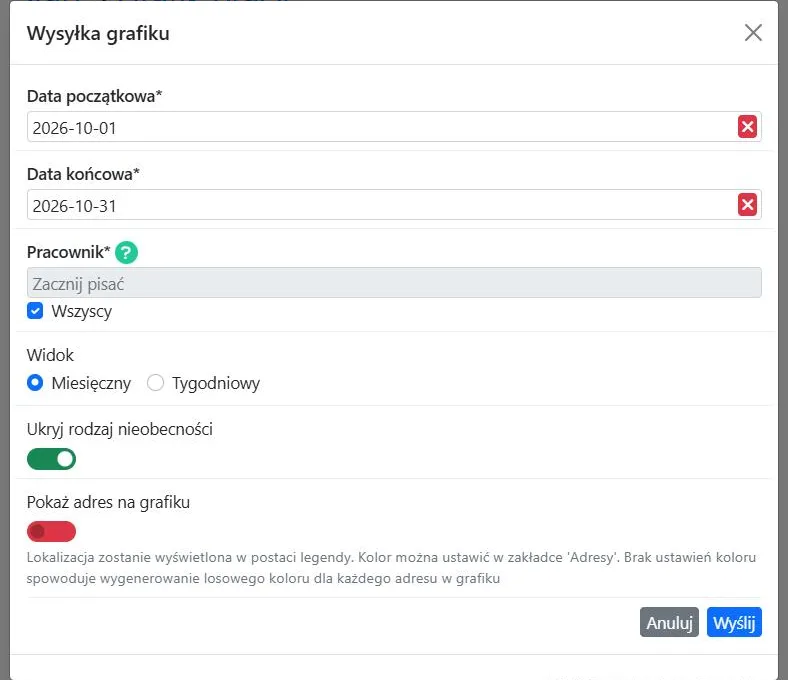
Task: Click the Pokaż adres na grafiku label
Action: click(x=108, y=502)
